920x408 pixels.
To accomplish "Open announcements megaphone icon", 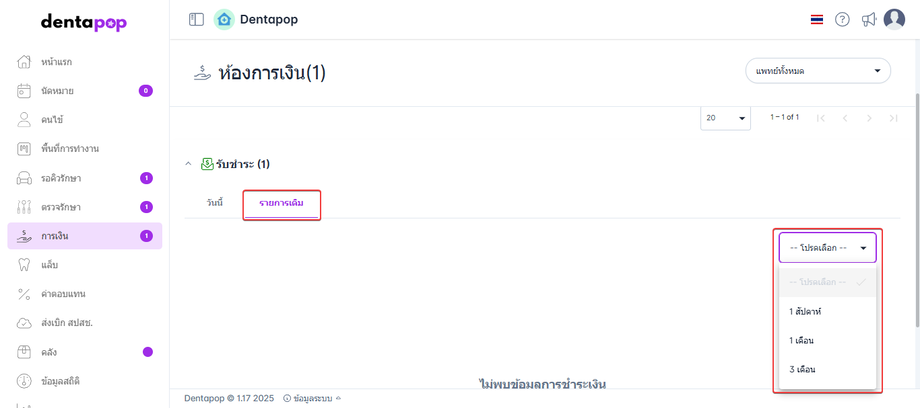I will 869,19.
